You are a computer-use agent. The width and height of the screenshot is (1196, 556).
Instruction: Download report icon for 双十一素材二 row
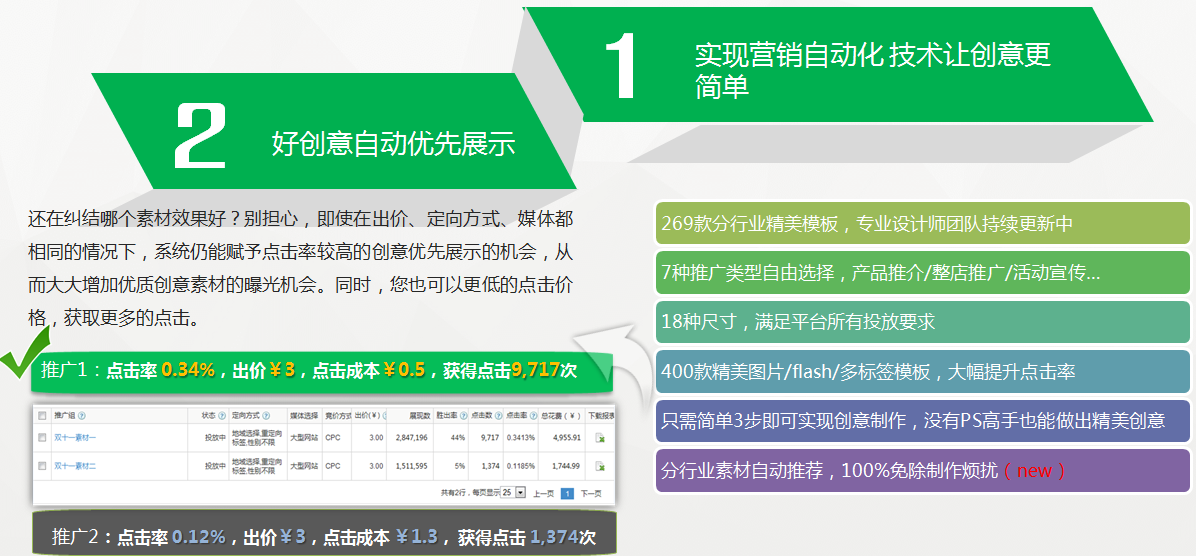[x=600, y=466]
